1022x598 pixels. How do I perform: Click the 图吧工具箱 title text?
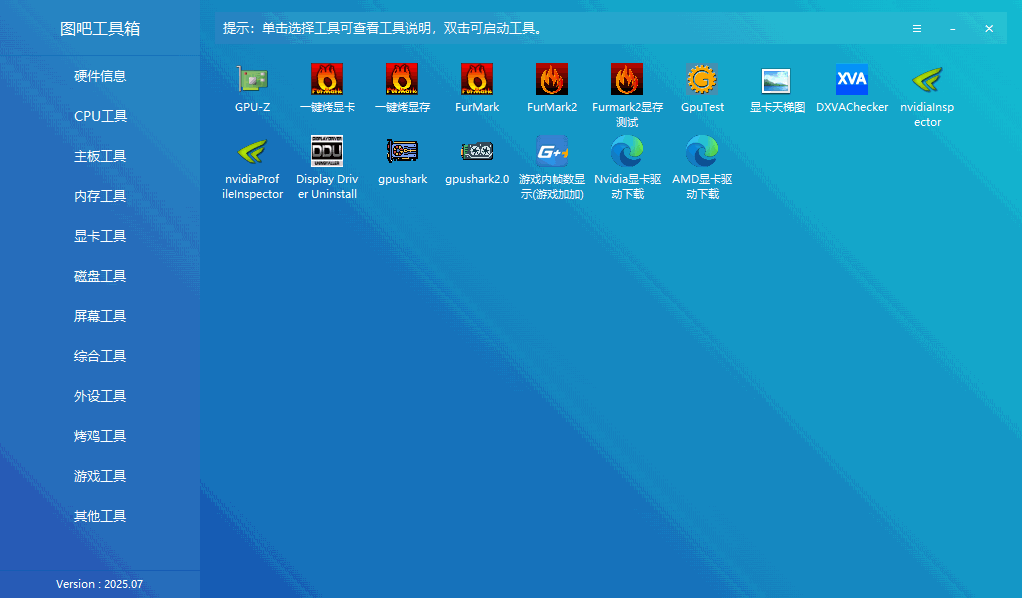(100, 29)
